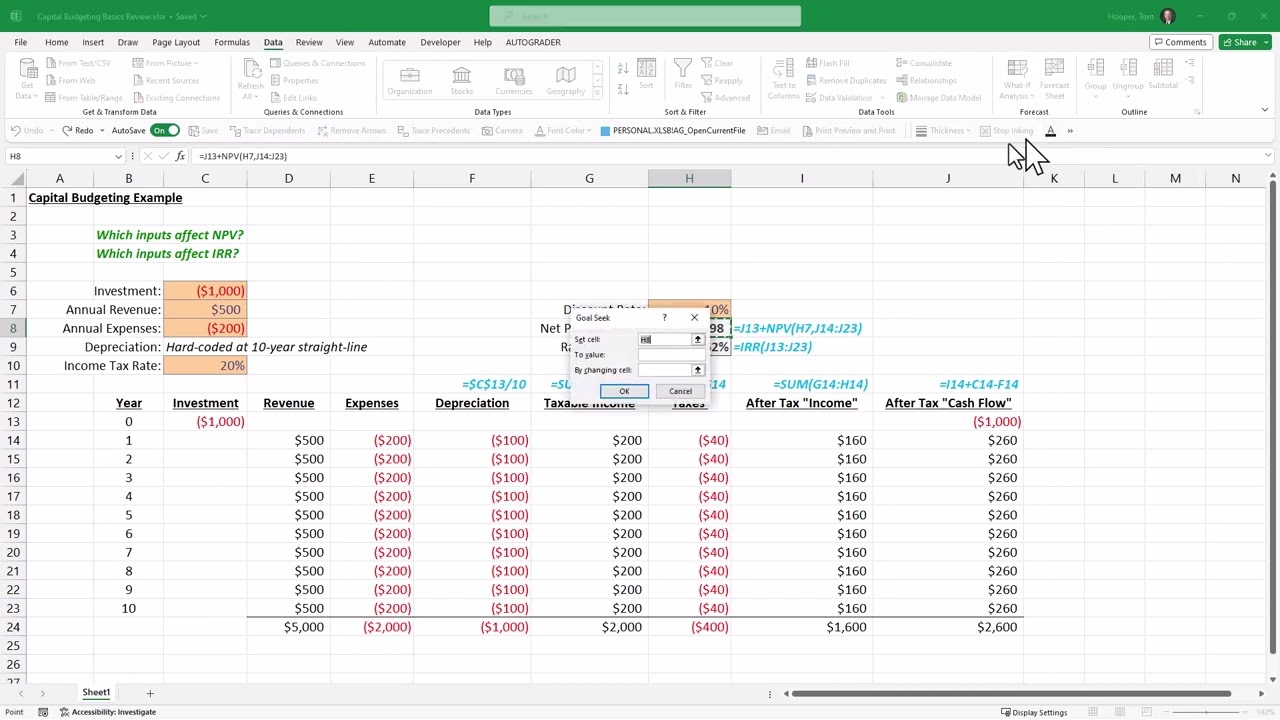Click Advanced filter
This screenshot has height=720, width=1280.
[x=725, y=97]
